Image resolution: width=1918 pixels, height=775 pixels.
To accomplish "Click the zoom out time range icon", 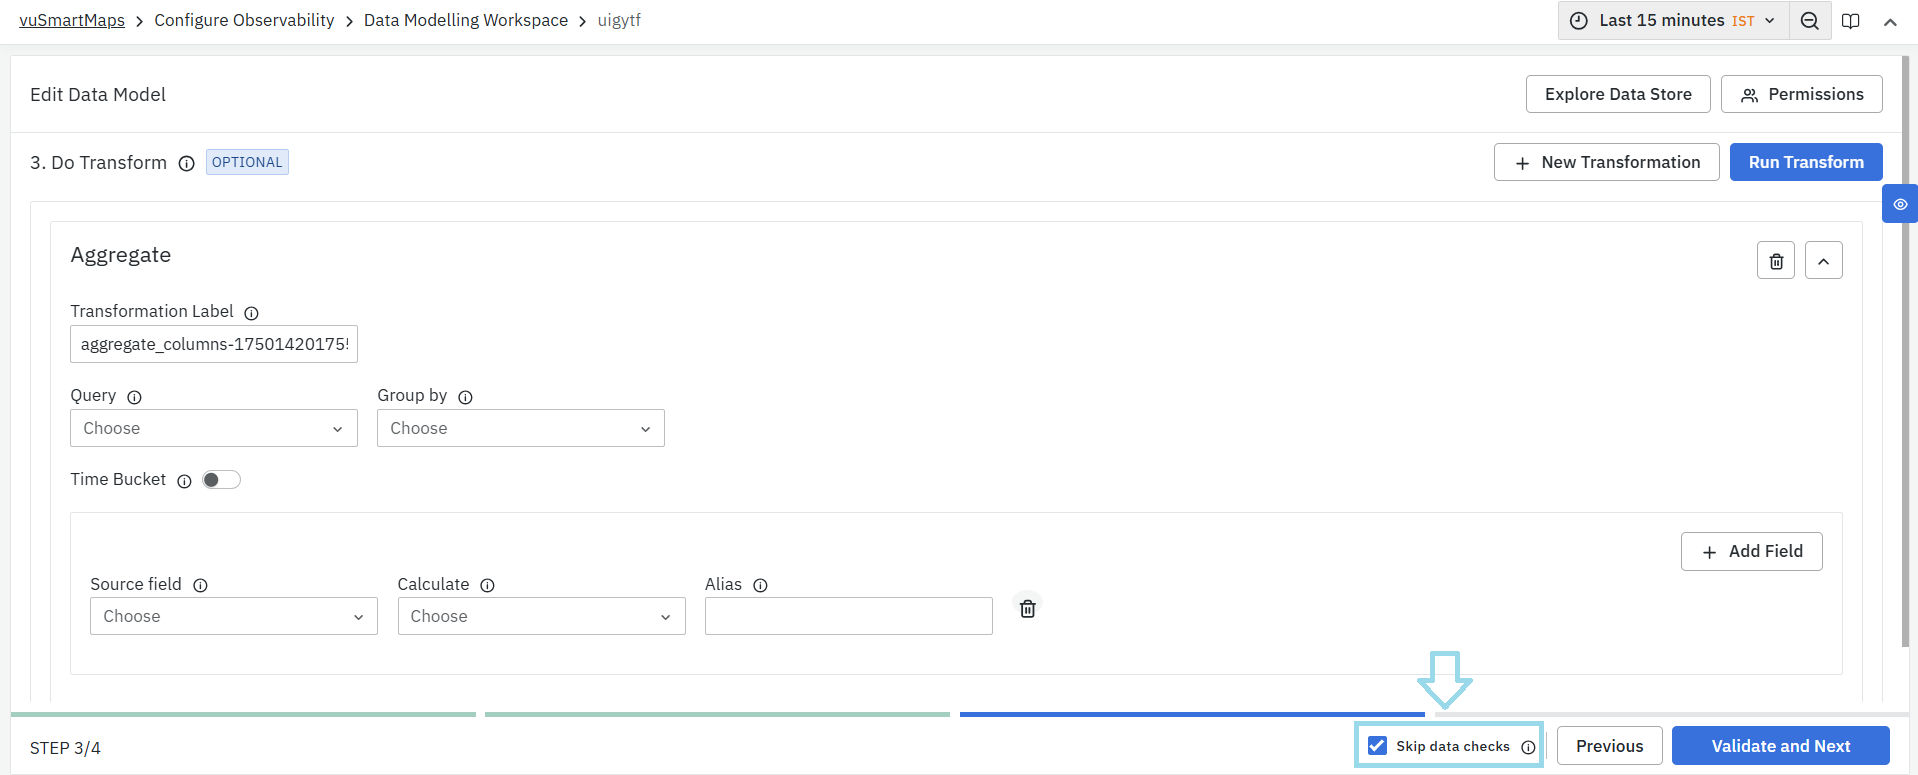I will [1809, 21].
